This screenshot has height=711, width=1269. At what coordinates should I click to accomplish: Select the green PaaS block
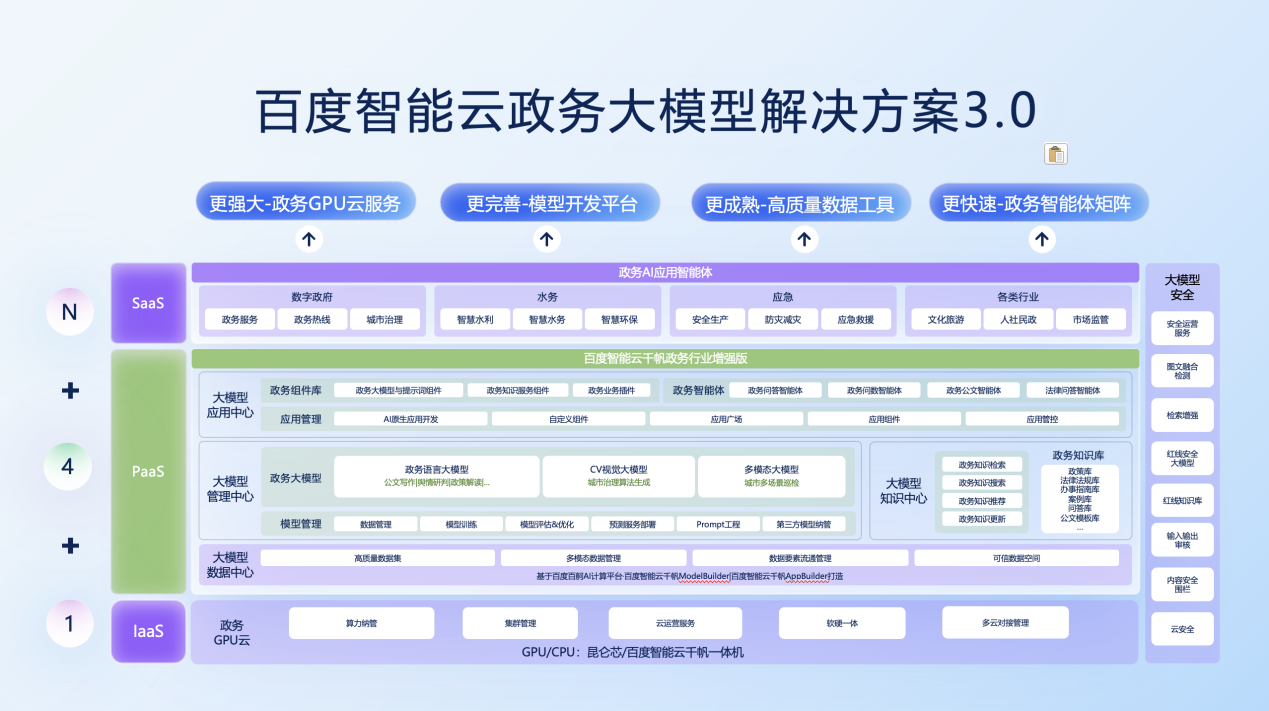click(148, 471)
